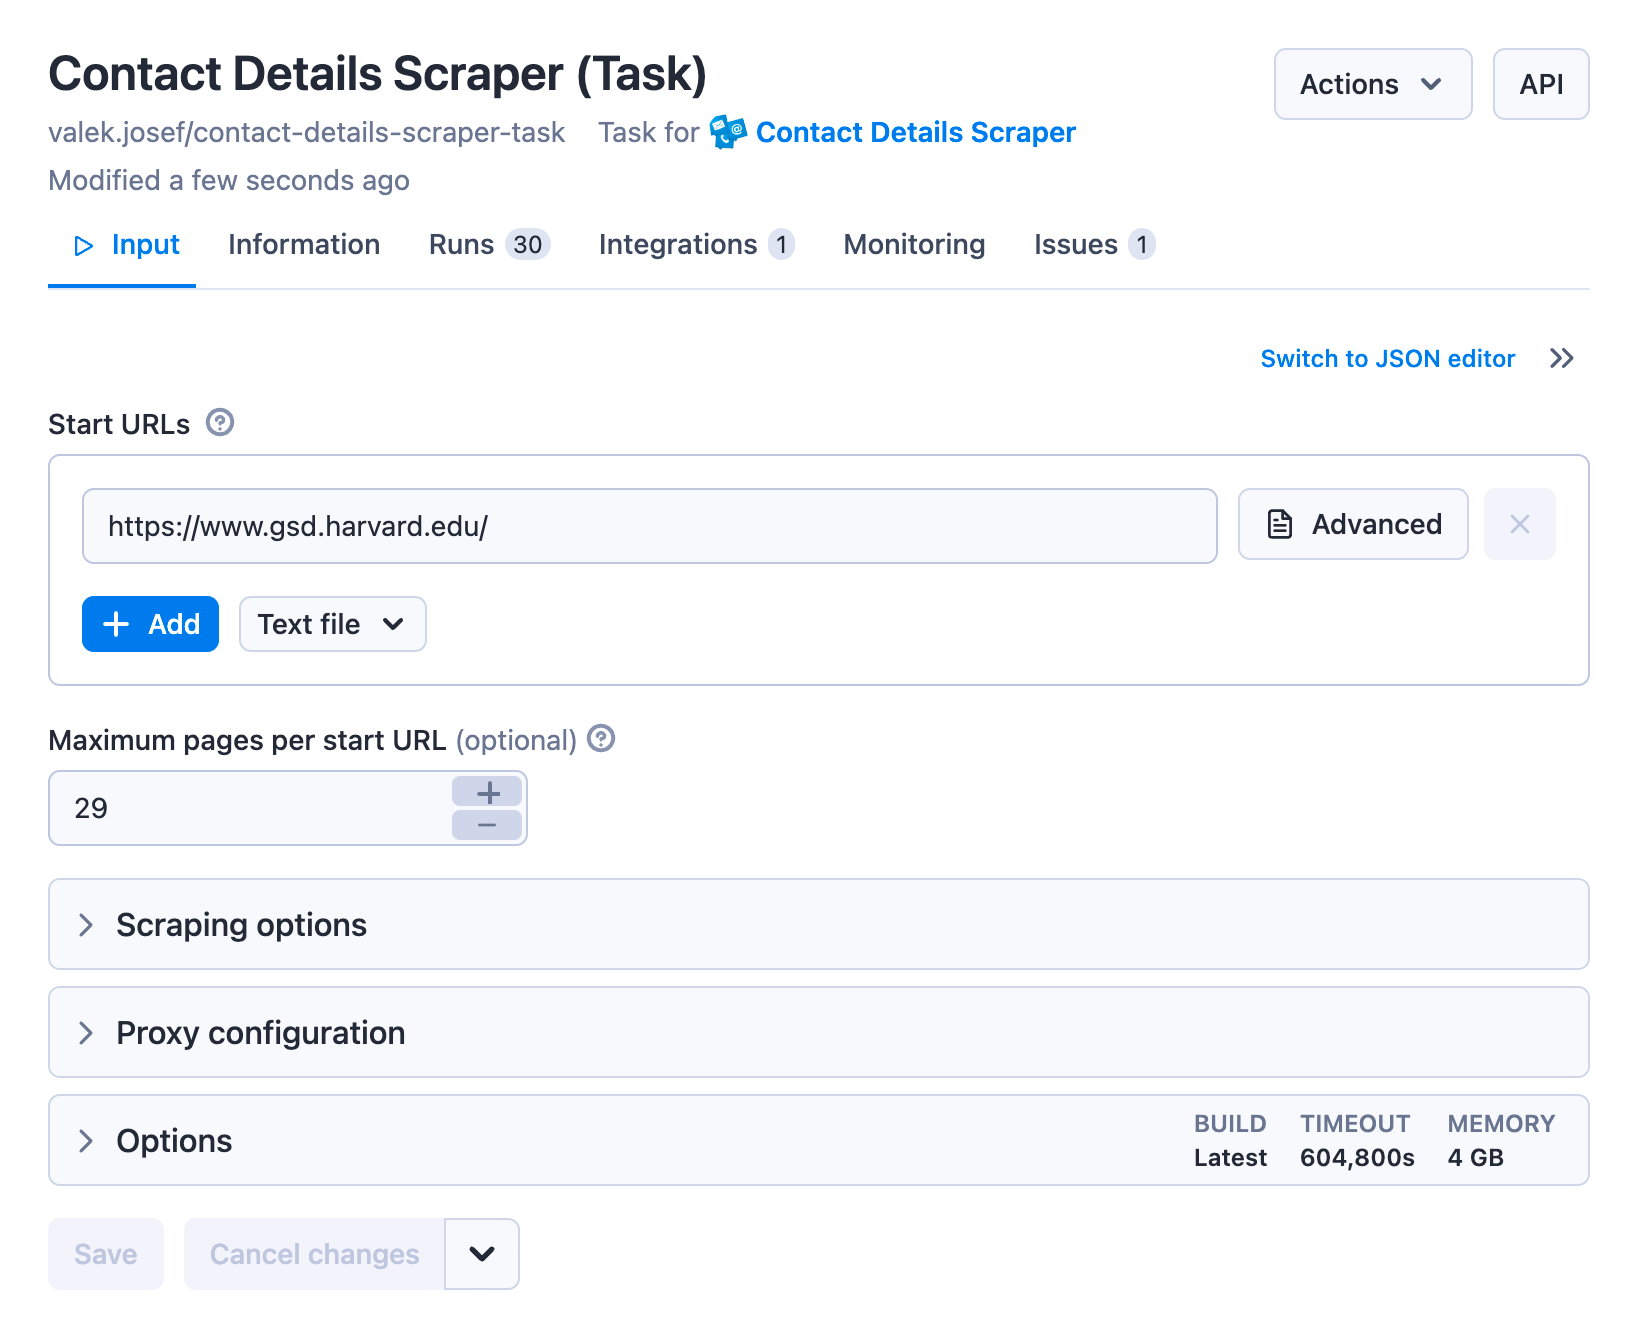This screenshot has height=1334, width=1634.
Task: Click the start URL input field
Action: [x=649, y=525]
